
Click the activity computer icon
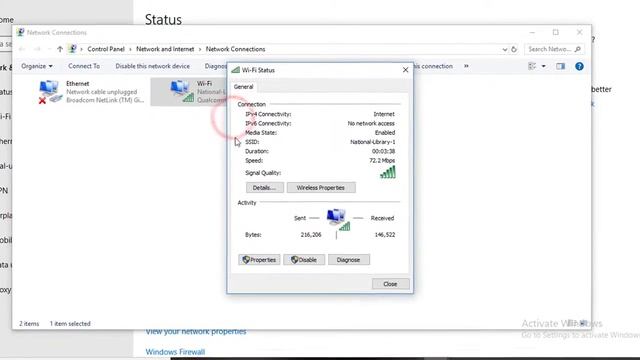point(338,220)
